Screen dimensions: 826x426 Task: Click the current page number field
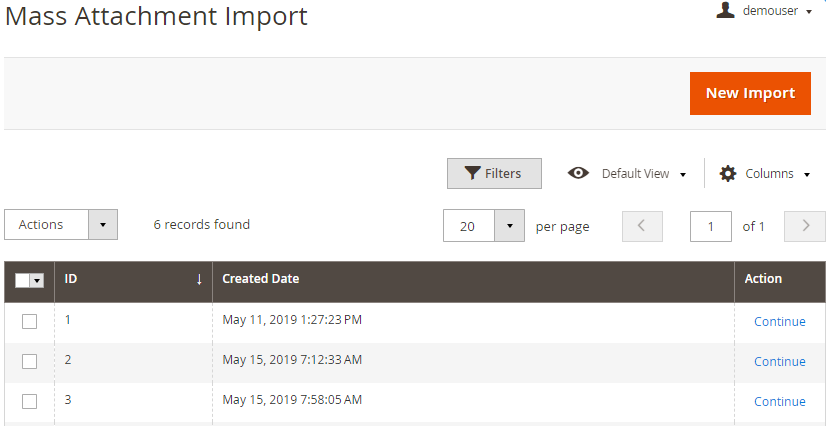click(x=711, y=226)
